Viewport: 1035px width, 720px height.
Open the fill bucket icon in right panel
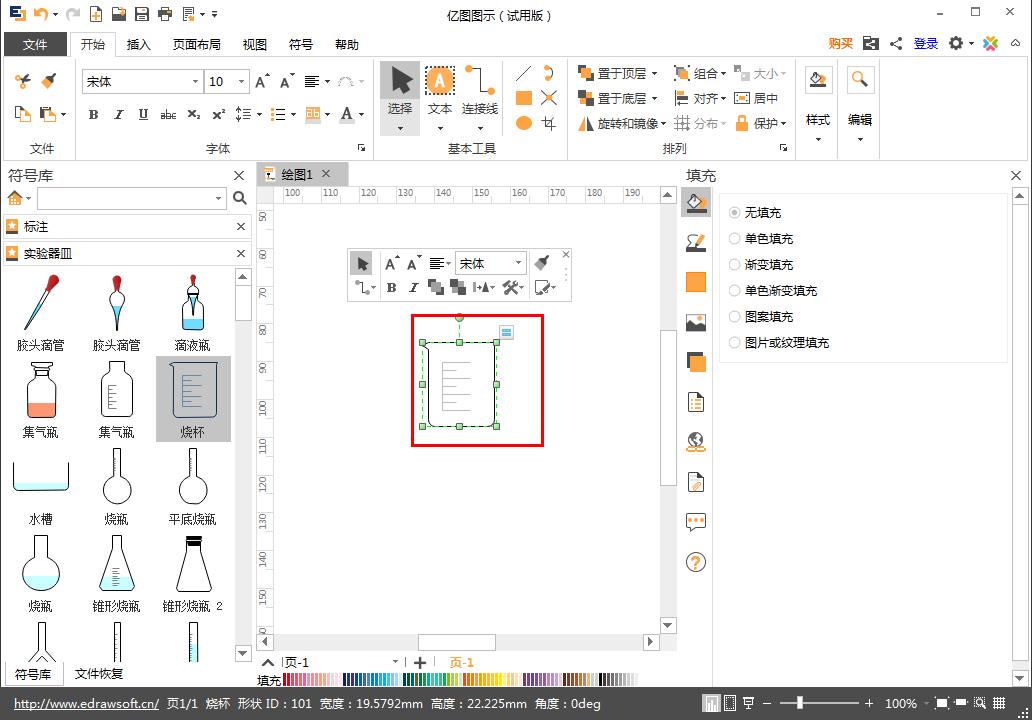point(694,201)
